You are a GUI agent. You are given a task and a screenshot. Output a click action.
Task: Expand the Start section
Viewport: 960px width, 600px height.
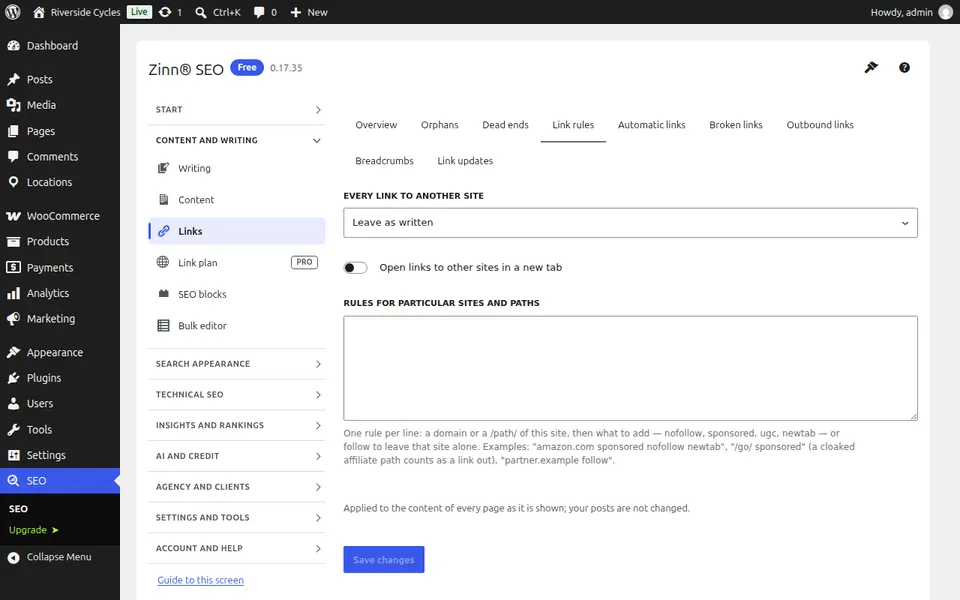[x=237, y=110]
